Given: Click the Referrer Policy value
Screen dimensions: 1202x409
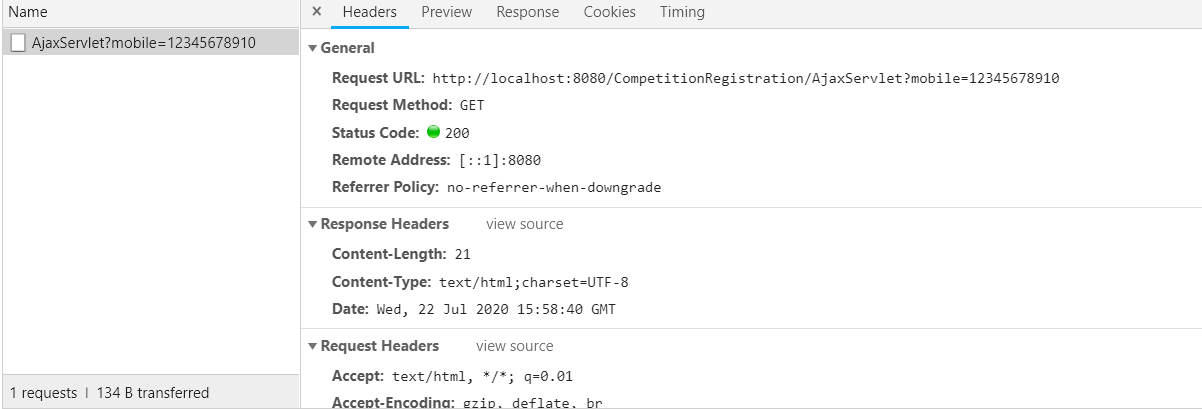Looking at the screenshot, I should pyautogui.click(x=553, y=187).
